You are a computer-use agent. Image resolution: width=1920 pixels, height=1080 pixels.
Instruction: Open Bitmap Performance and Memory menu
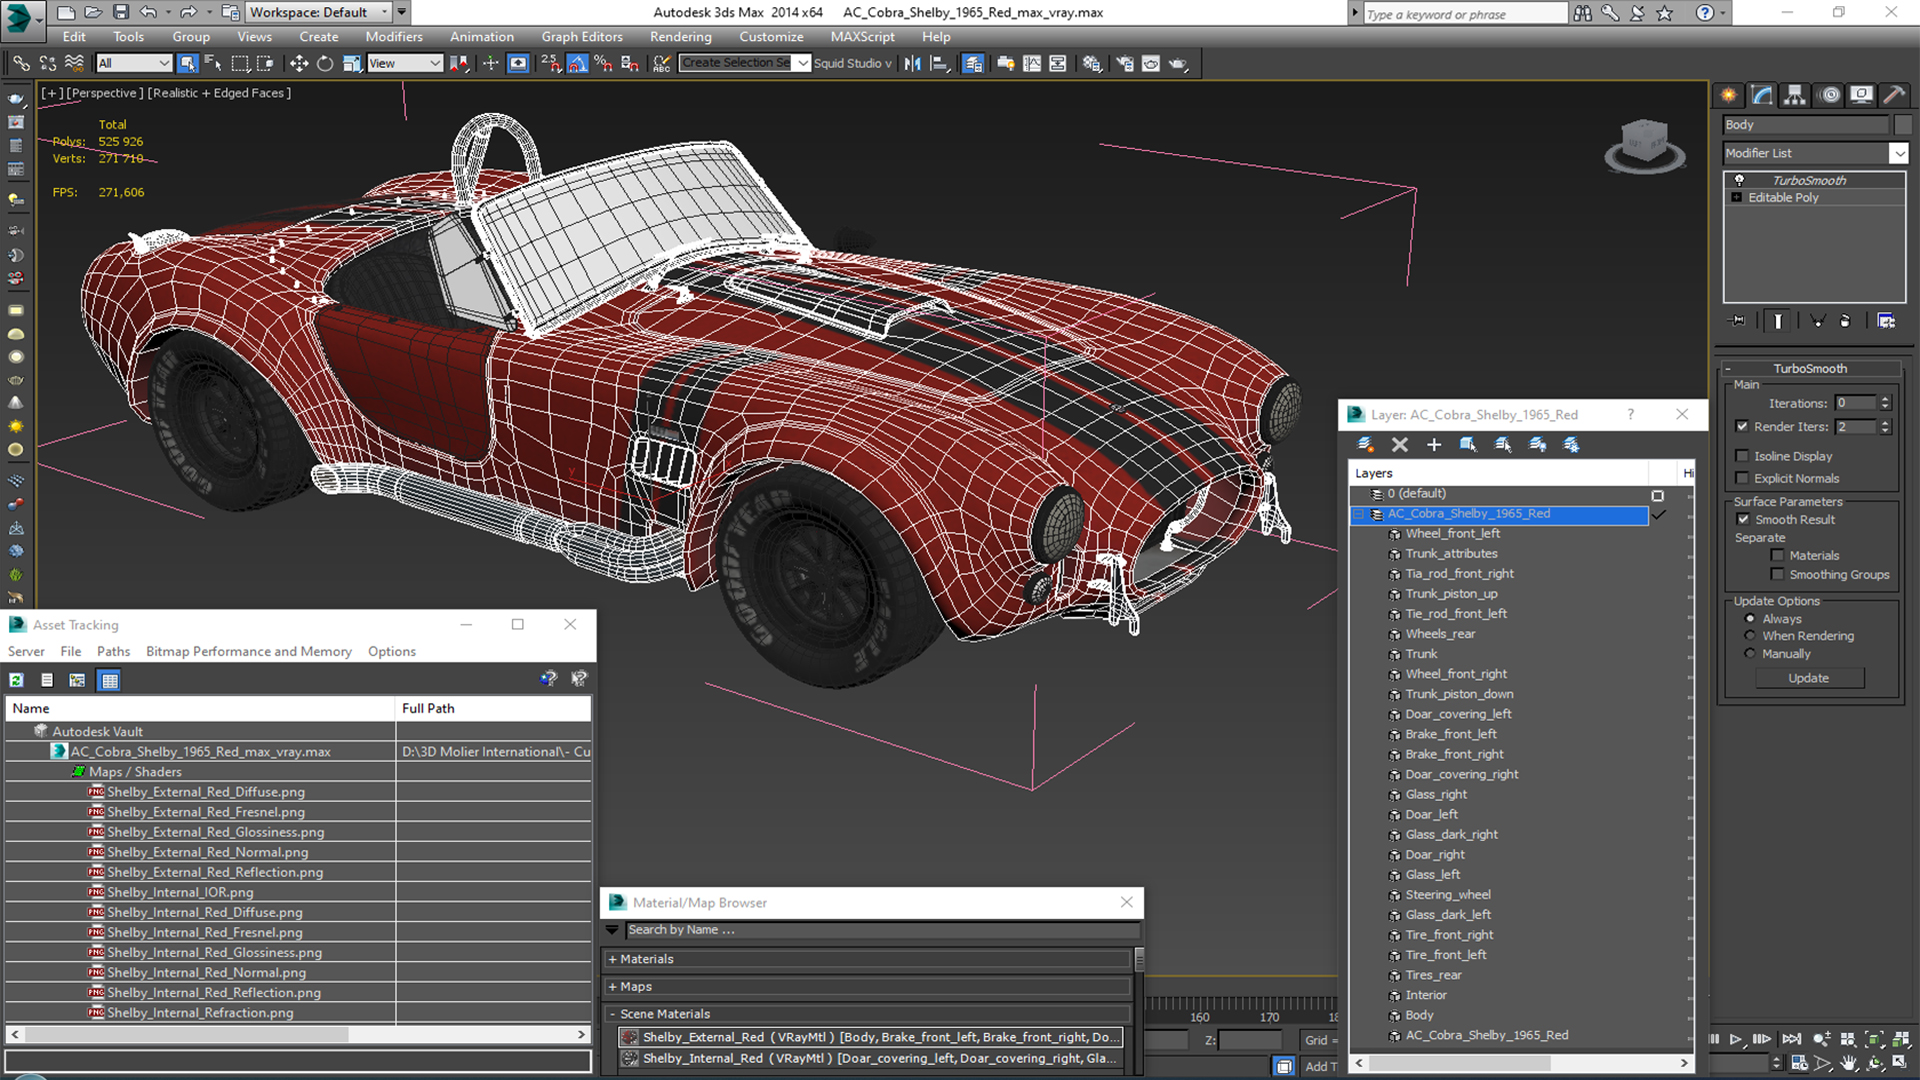pos(249,651)
